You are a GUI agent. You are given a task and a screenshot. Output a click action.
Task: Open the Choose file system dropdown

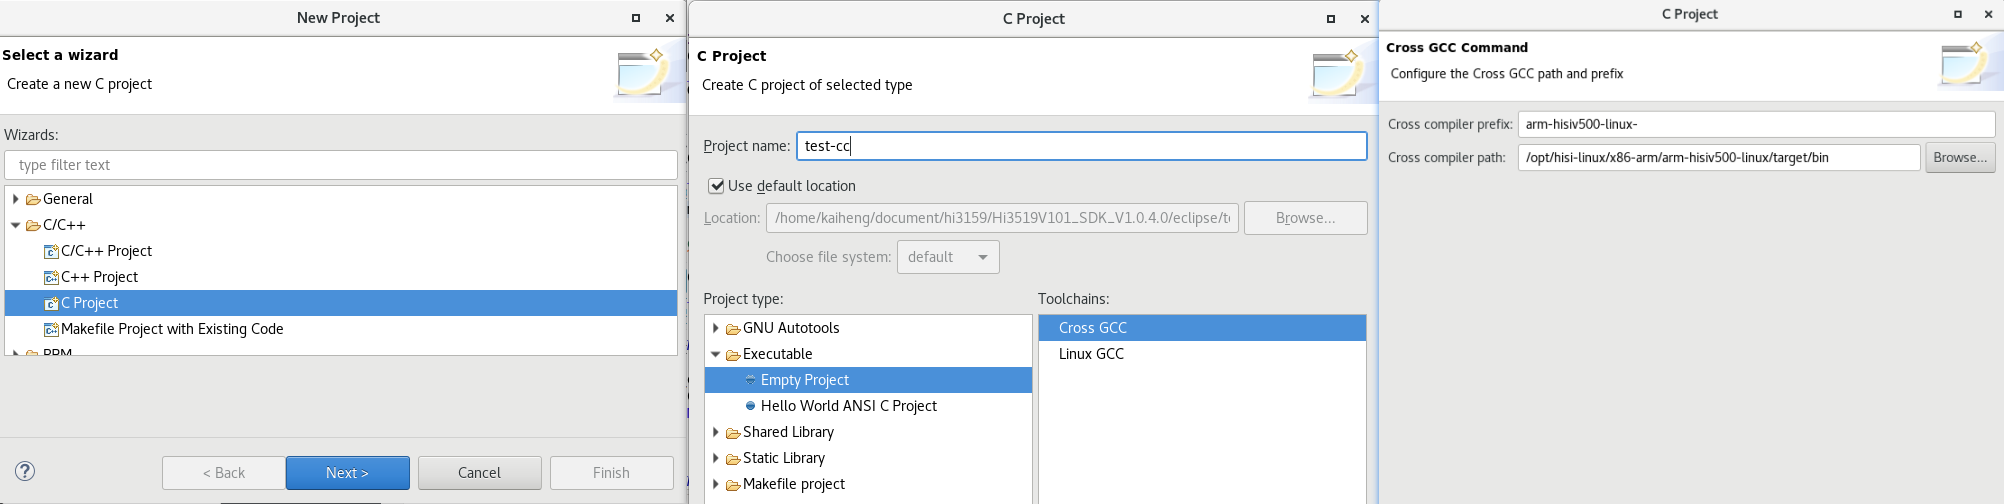[947, 257]
